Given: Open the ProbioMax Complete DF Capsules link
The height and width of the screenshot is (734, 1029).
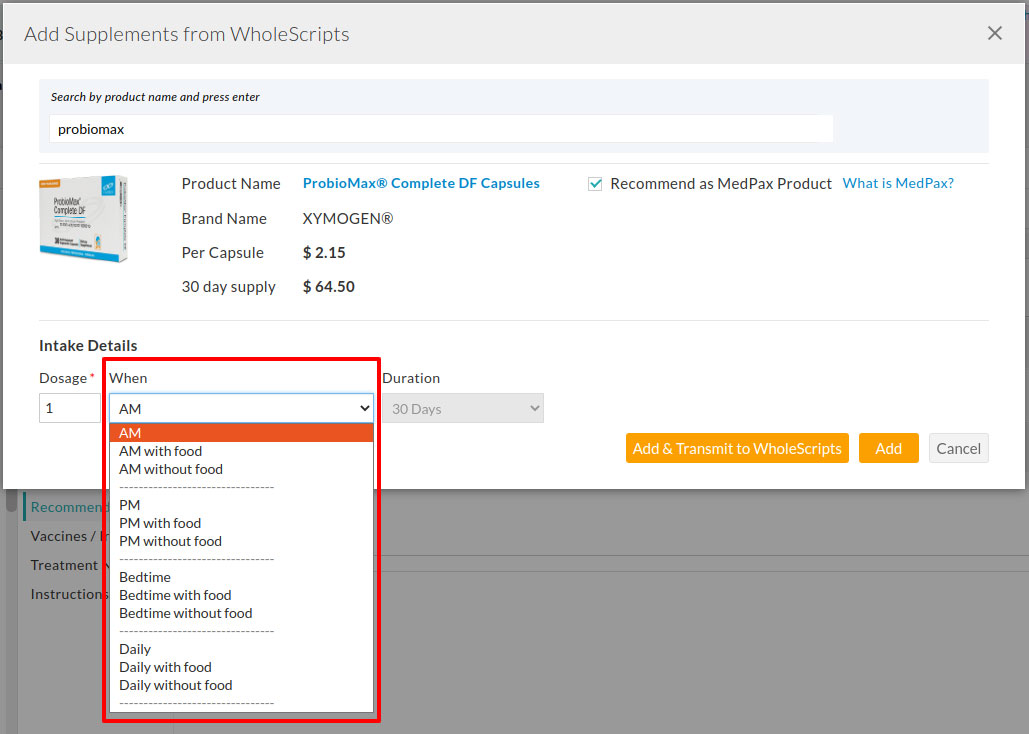Looking at the screenshot, I should (421, 182).
